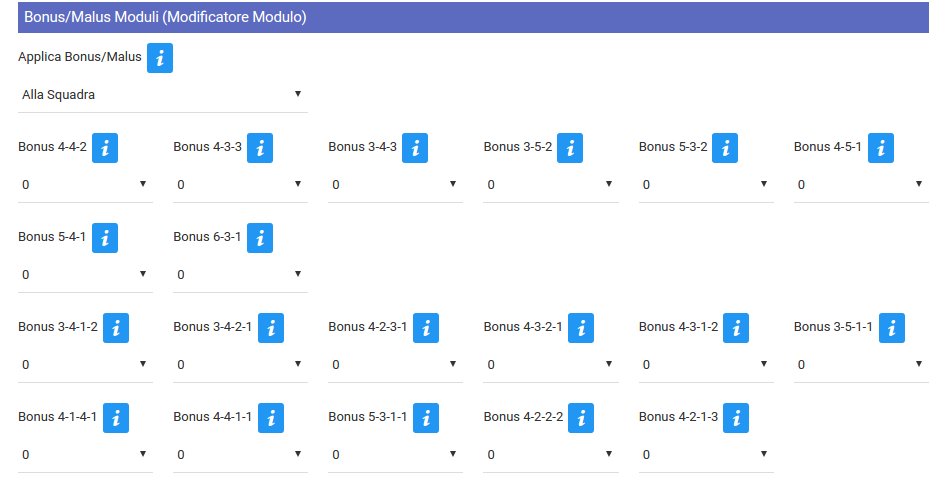Open the Alla Squadra dropdown
949x496 pixels.
[x=162, y=95]
